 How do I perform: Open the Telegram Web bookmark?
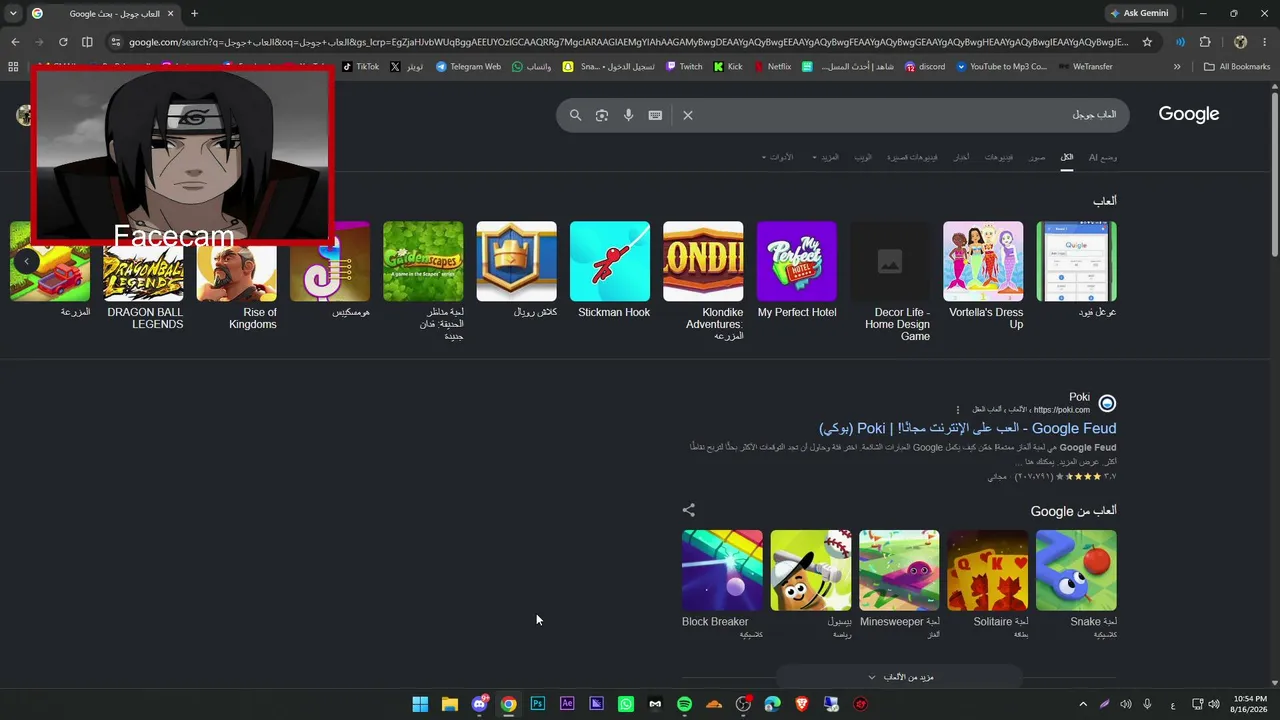[469, 67]
